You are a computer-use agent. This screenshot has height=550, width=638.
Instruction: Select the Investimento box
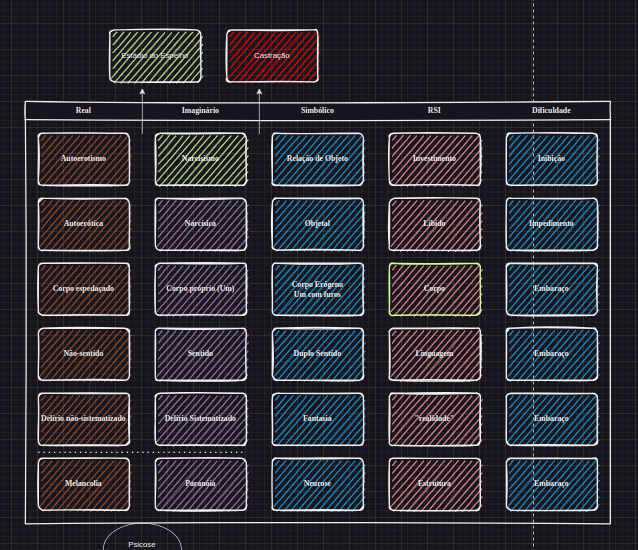tap(435, 159)
